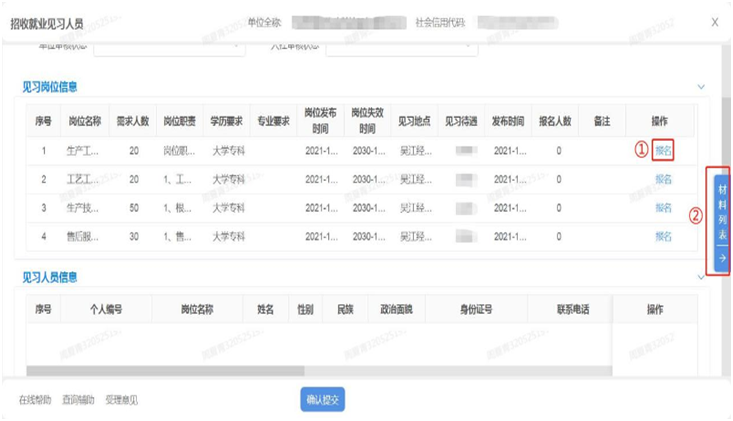Screen dimensions: 733x421
Task: Click 报名 for position row 2
Action: tap(663, 180)
